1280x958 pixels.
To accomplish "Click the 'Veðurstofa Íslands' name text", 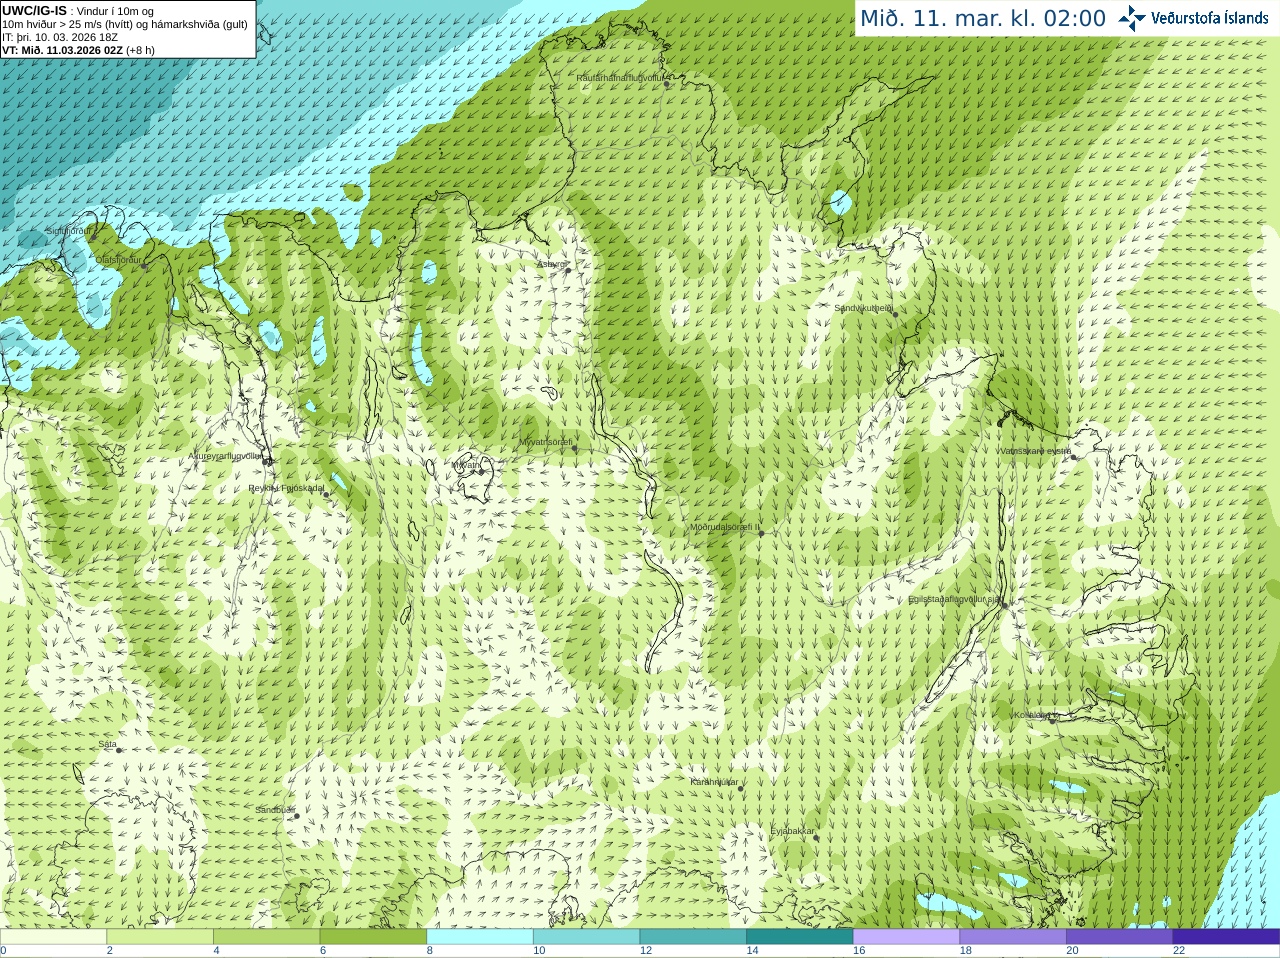I will coord(1210,18).
